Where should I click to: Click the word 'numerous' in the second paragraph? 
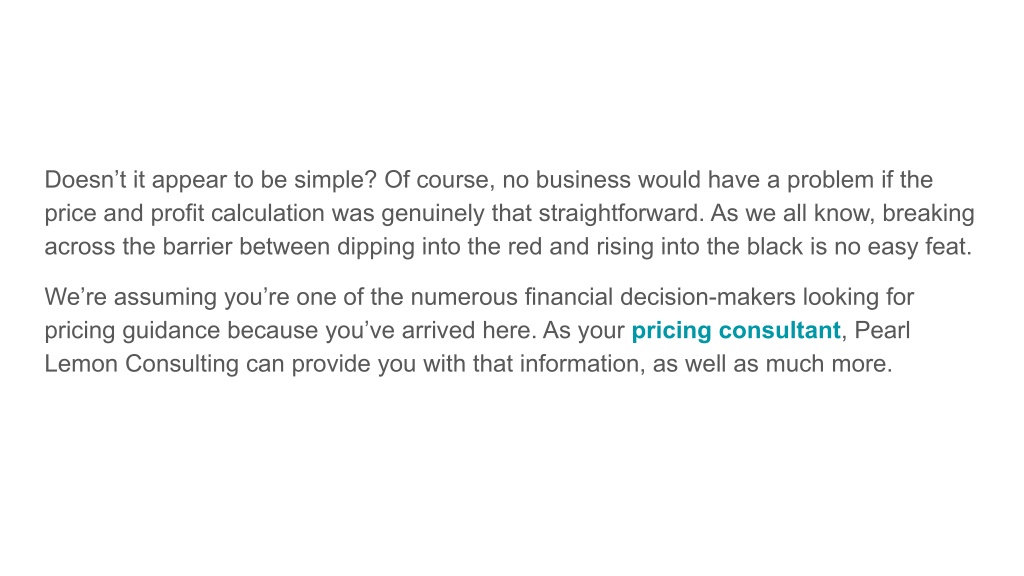click(464, 297)
